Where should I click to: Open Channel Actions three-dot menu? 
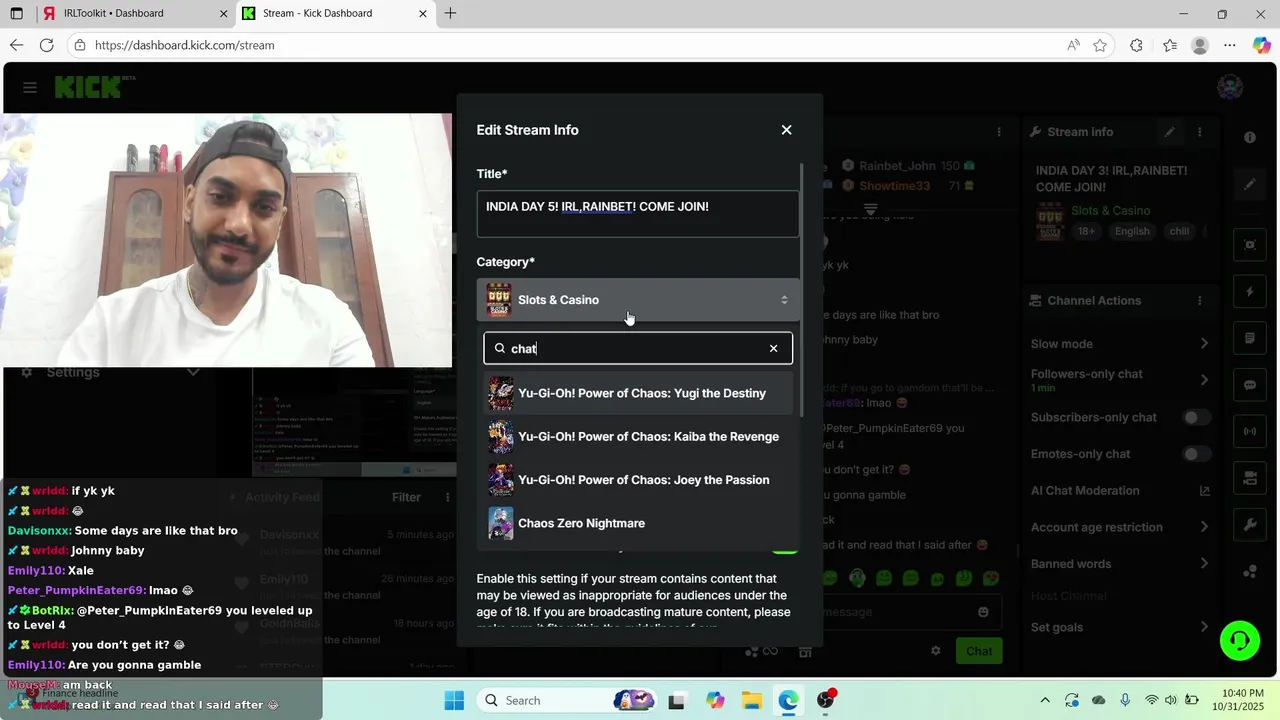1200,301
